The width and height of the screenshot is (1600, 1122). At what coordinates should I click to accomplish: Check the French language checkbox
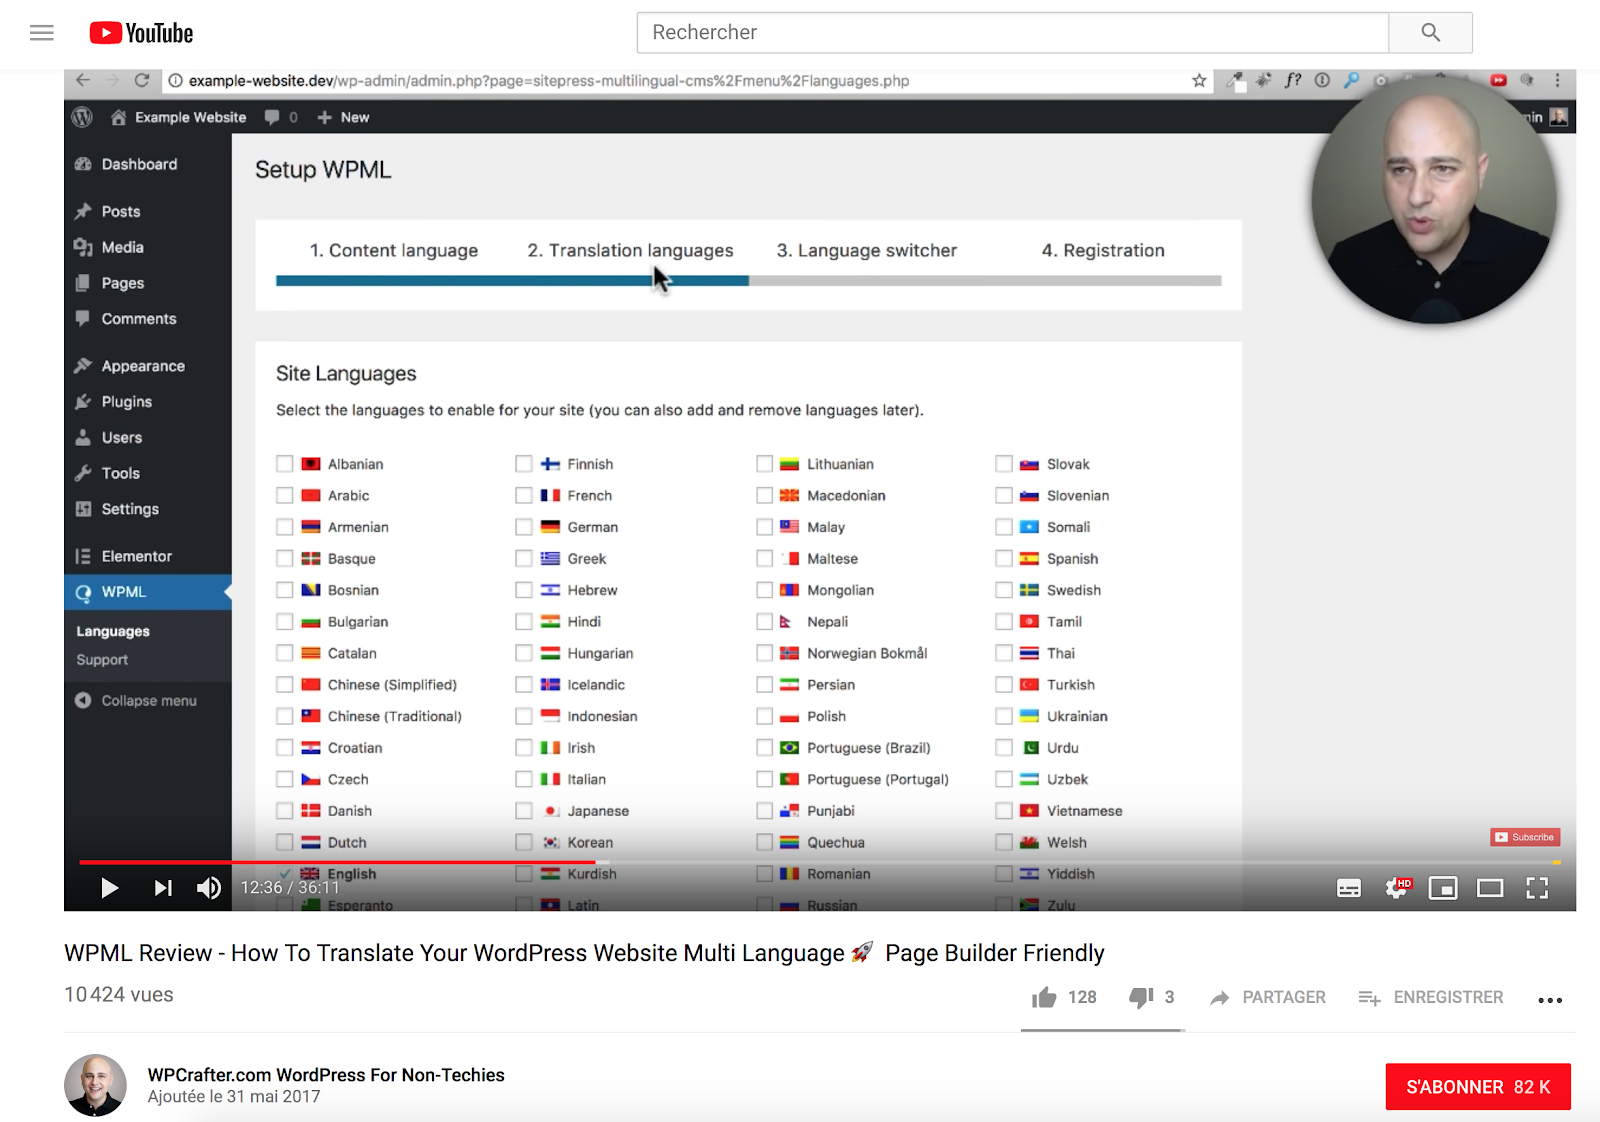pyautogui.click(x=524, y=496)
